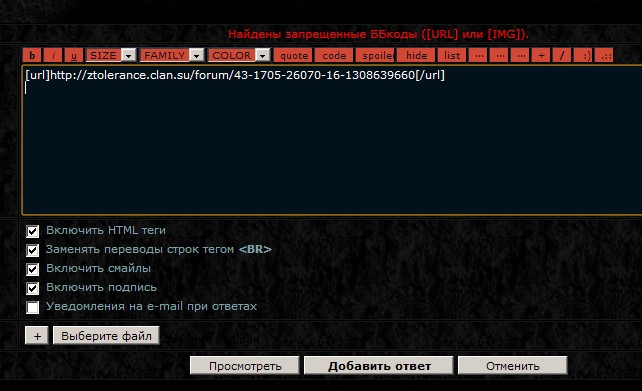This screenshot has width=642, height=391.
Task: Insert a hide tag
Action: (416, 55)
